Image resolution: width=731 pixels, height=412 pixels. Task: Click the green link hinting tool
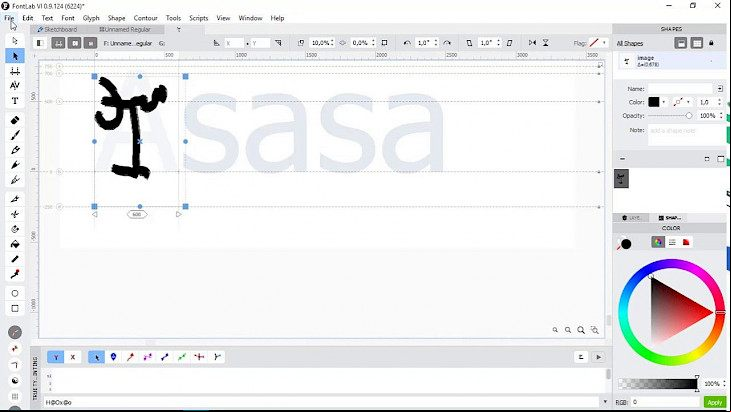pos(182,357)
